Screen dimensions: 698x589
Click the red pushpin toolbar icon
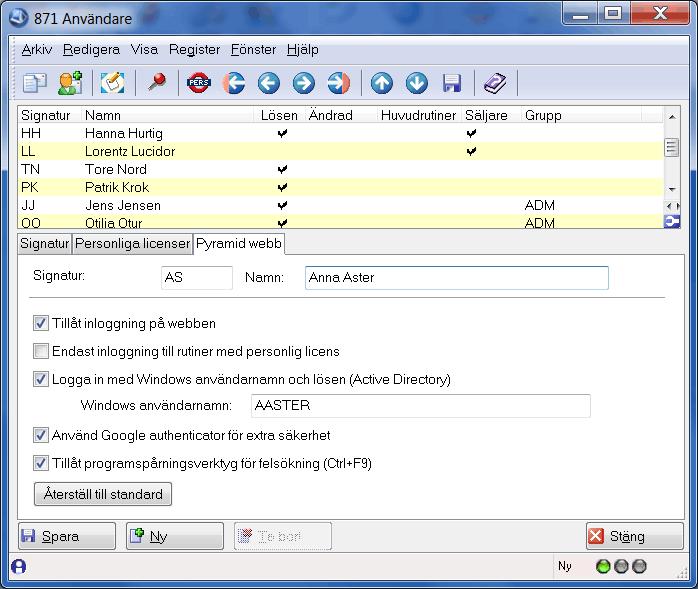[x=157, y=83]
